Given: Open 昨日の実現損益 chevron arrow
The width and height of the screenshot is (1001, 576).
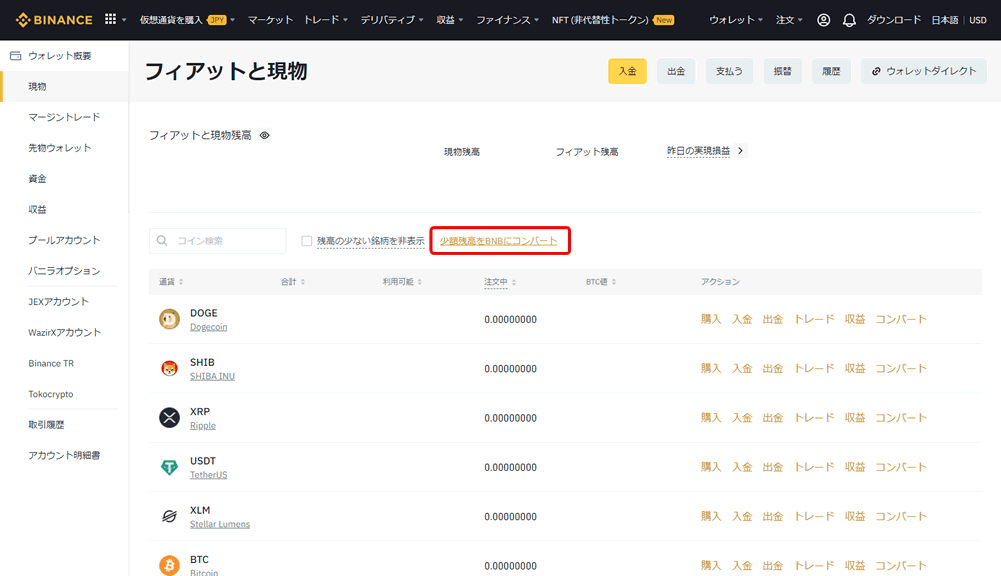Looking at the screenshot, I should [x=741, y=151].
